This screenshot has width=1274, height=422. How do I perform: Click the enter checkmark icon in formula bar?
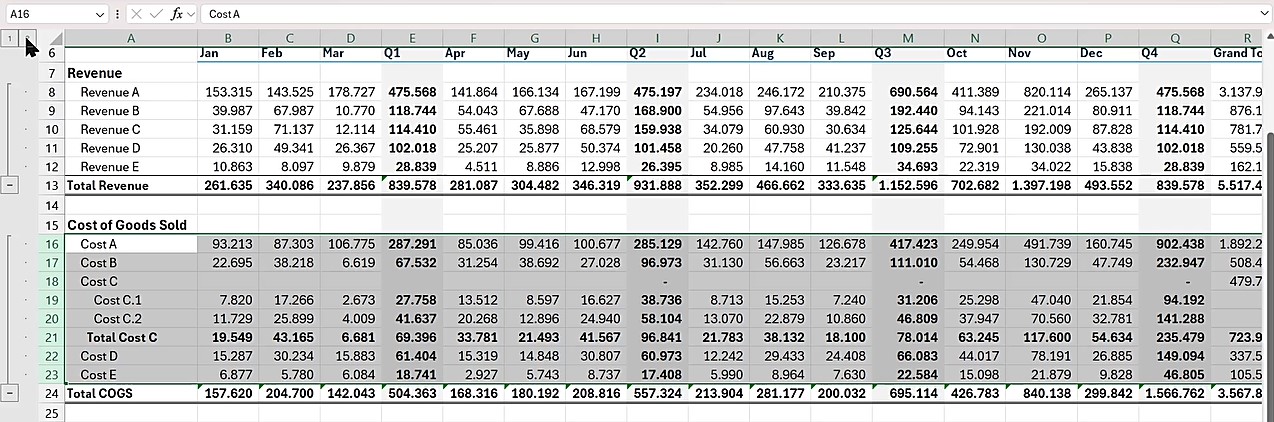(156, 14)
